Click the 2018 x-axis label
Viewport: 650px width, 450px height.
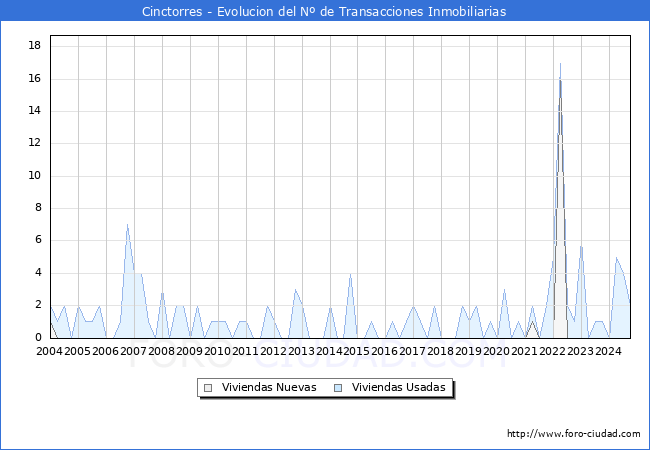tap(440, 351)
